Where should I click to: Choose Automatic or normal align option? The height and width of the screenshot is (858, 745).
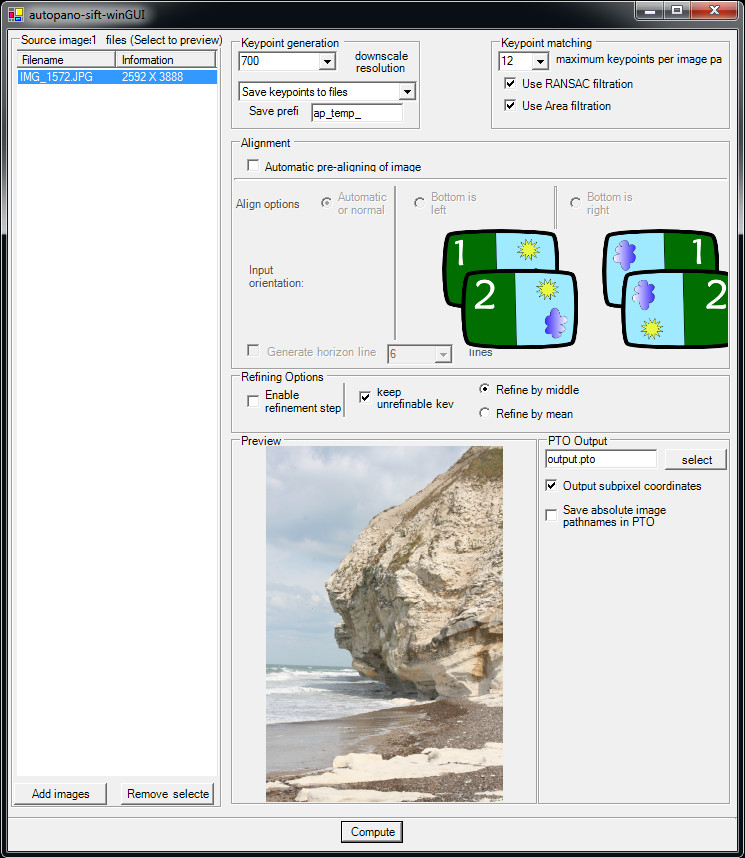326,202
